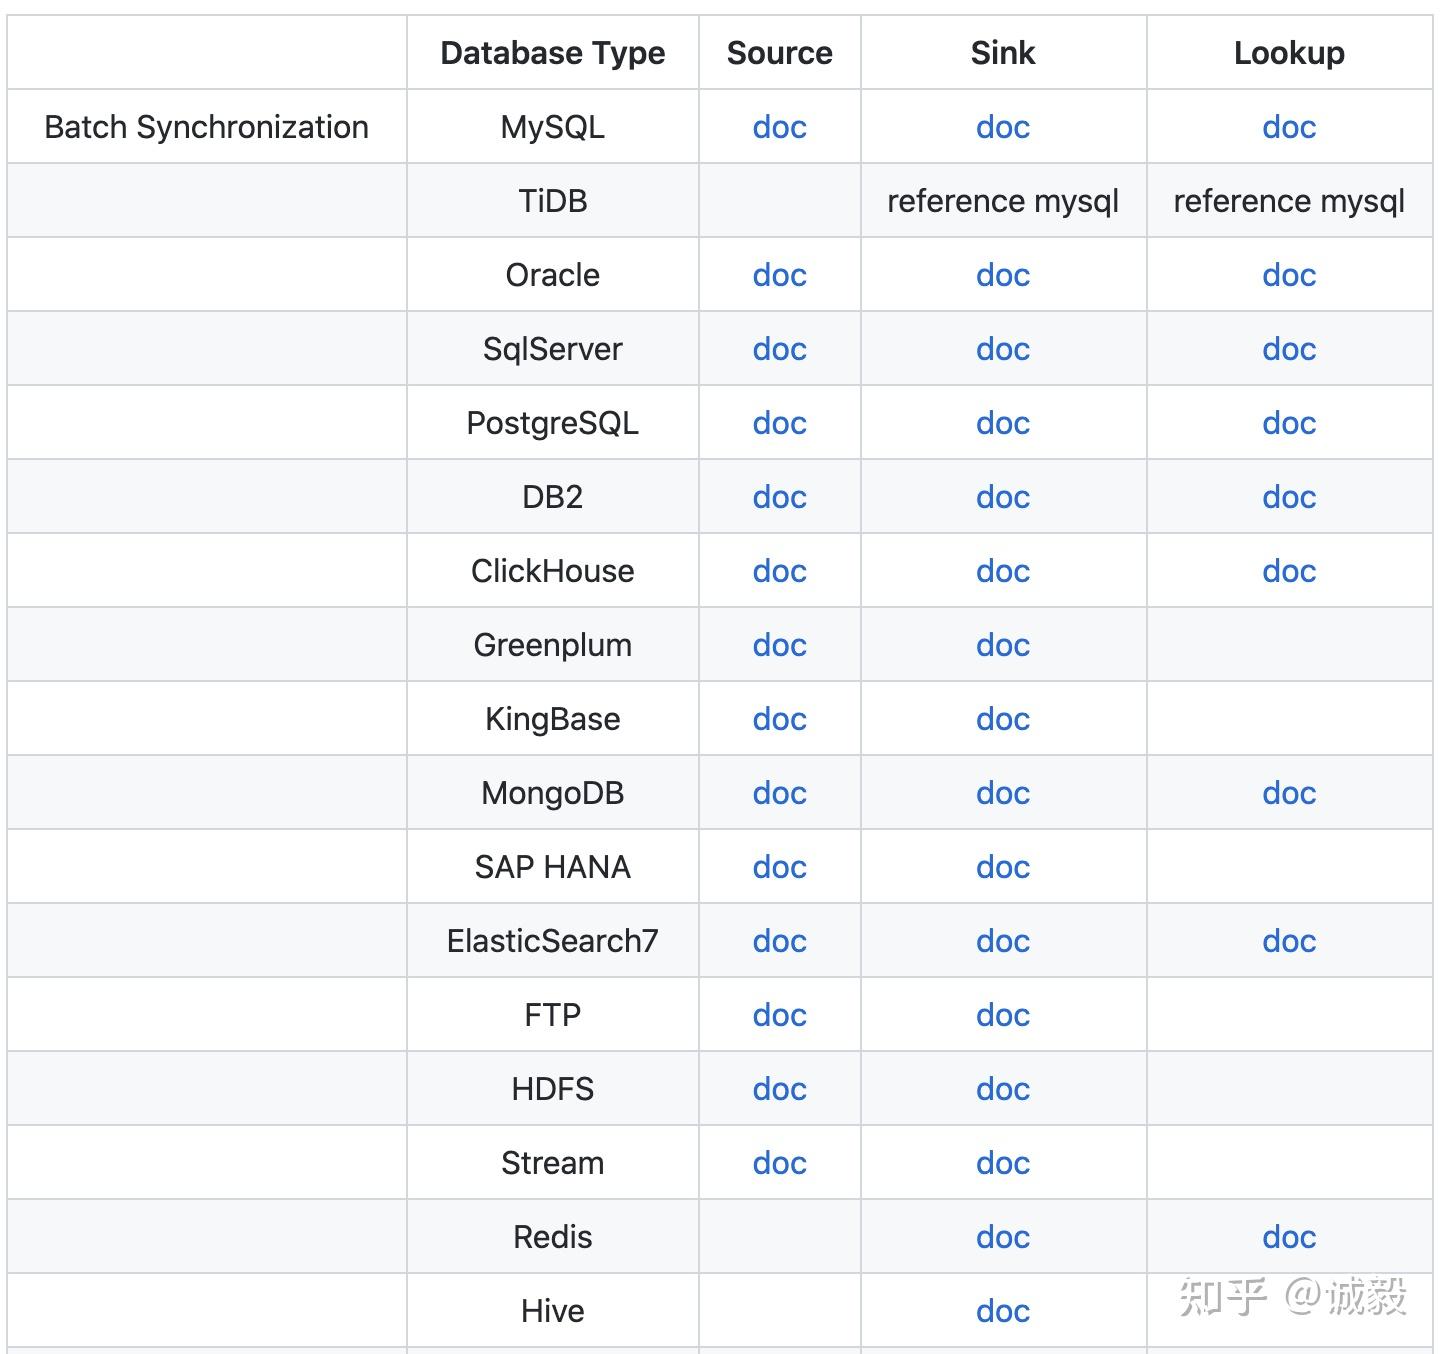Select TiDB Sink 'reference mysql' text
The image size is (1444, 1354).
(x=1003, y=201)
